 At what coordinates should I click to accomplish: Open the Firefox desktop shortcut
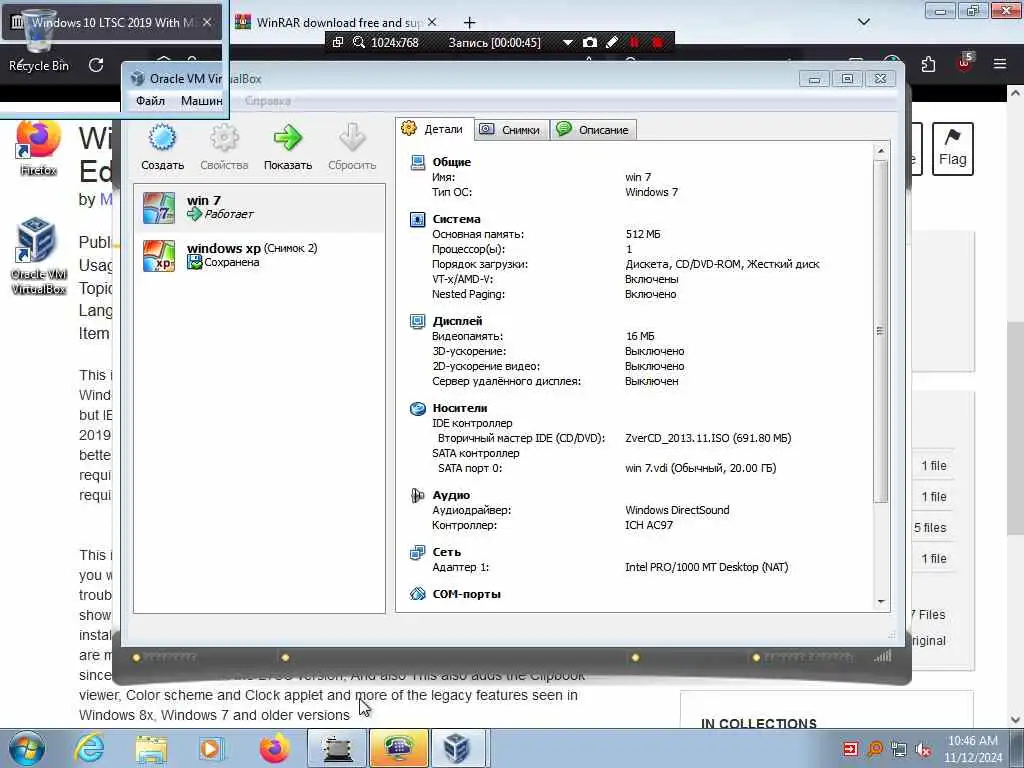38,148
